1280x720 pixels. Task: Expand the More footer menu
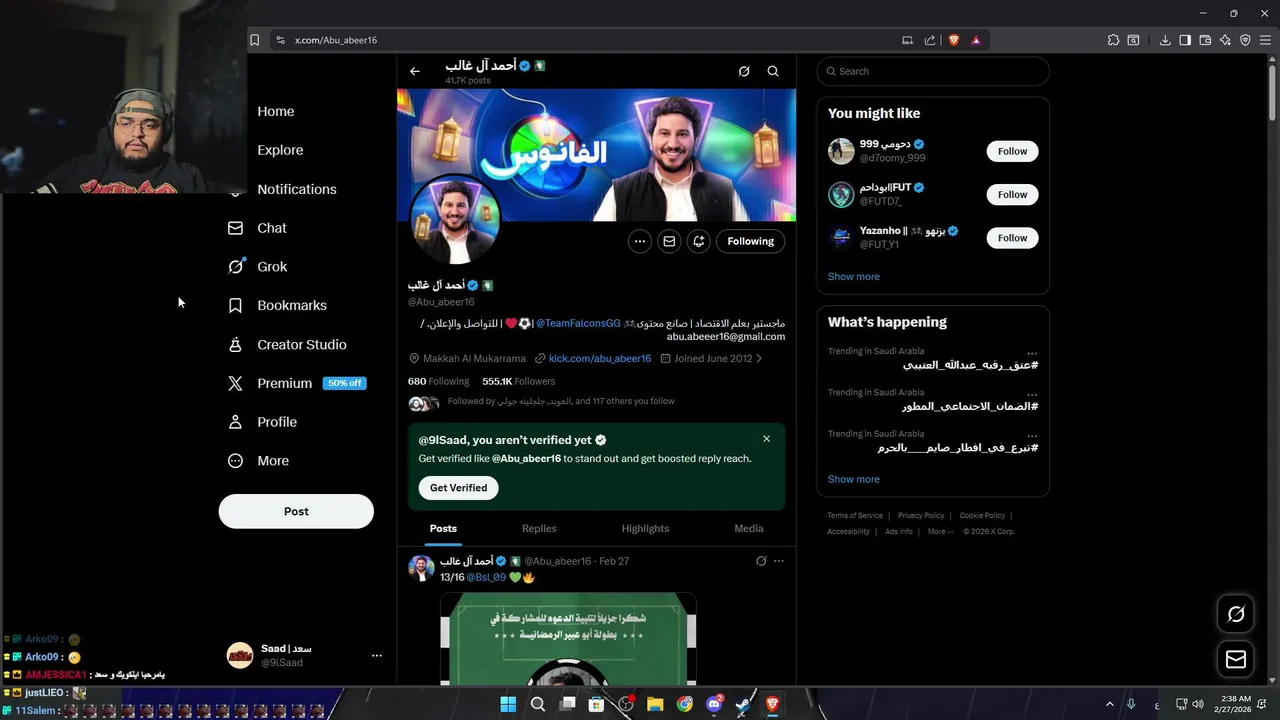(939, 532)
